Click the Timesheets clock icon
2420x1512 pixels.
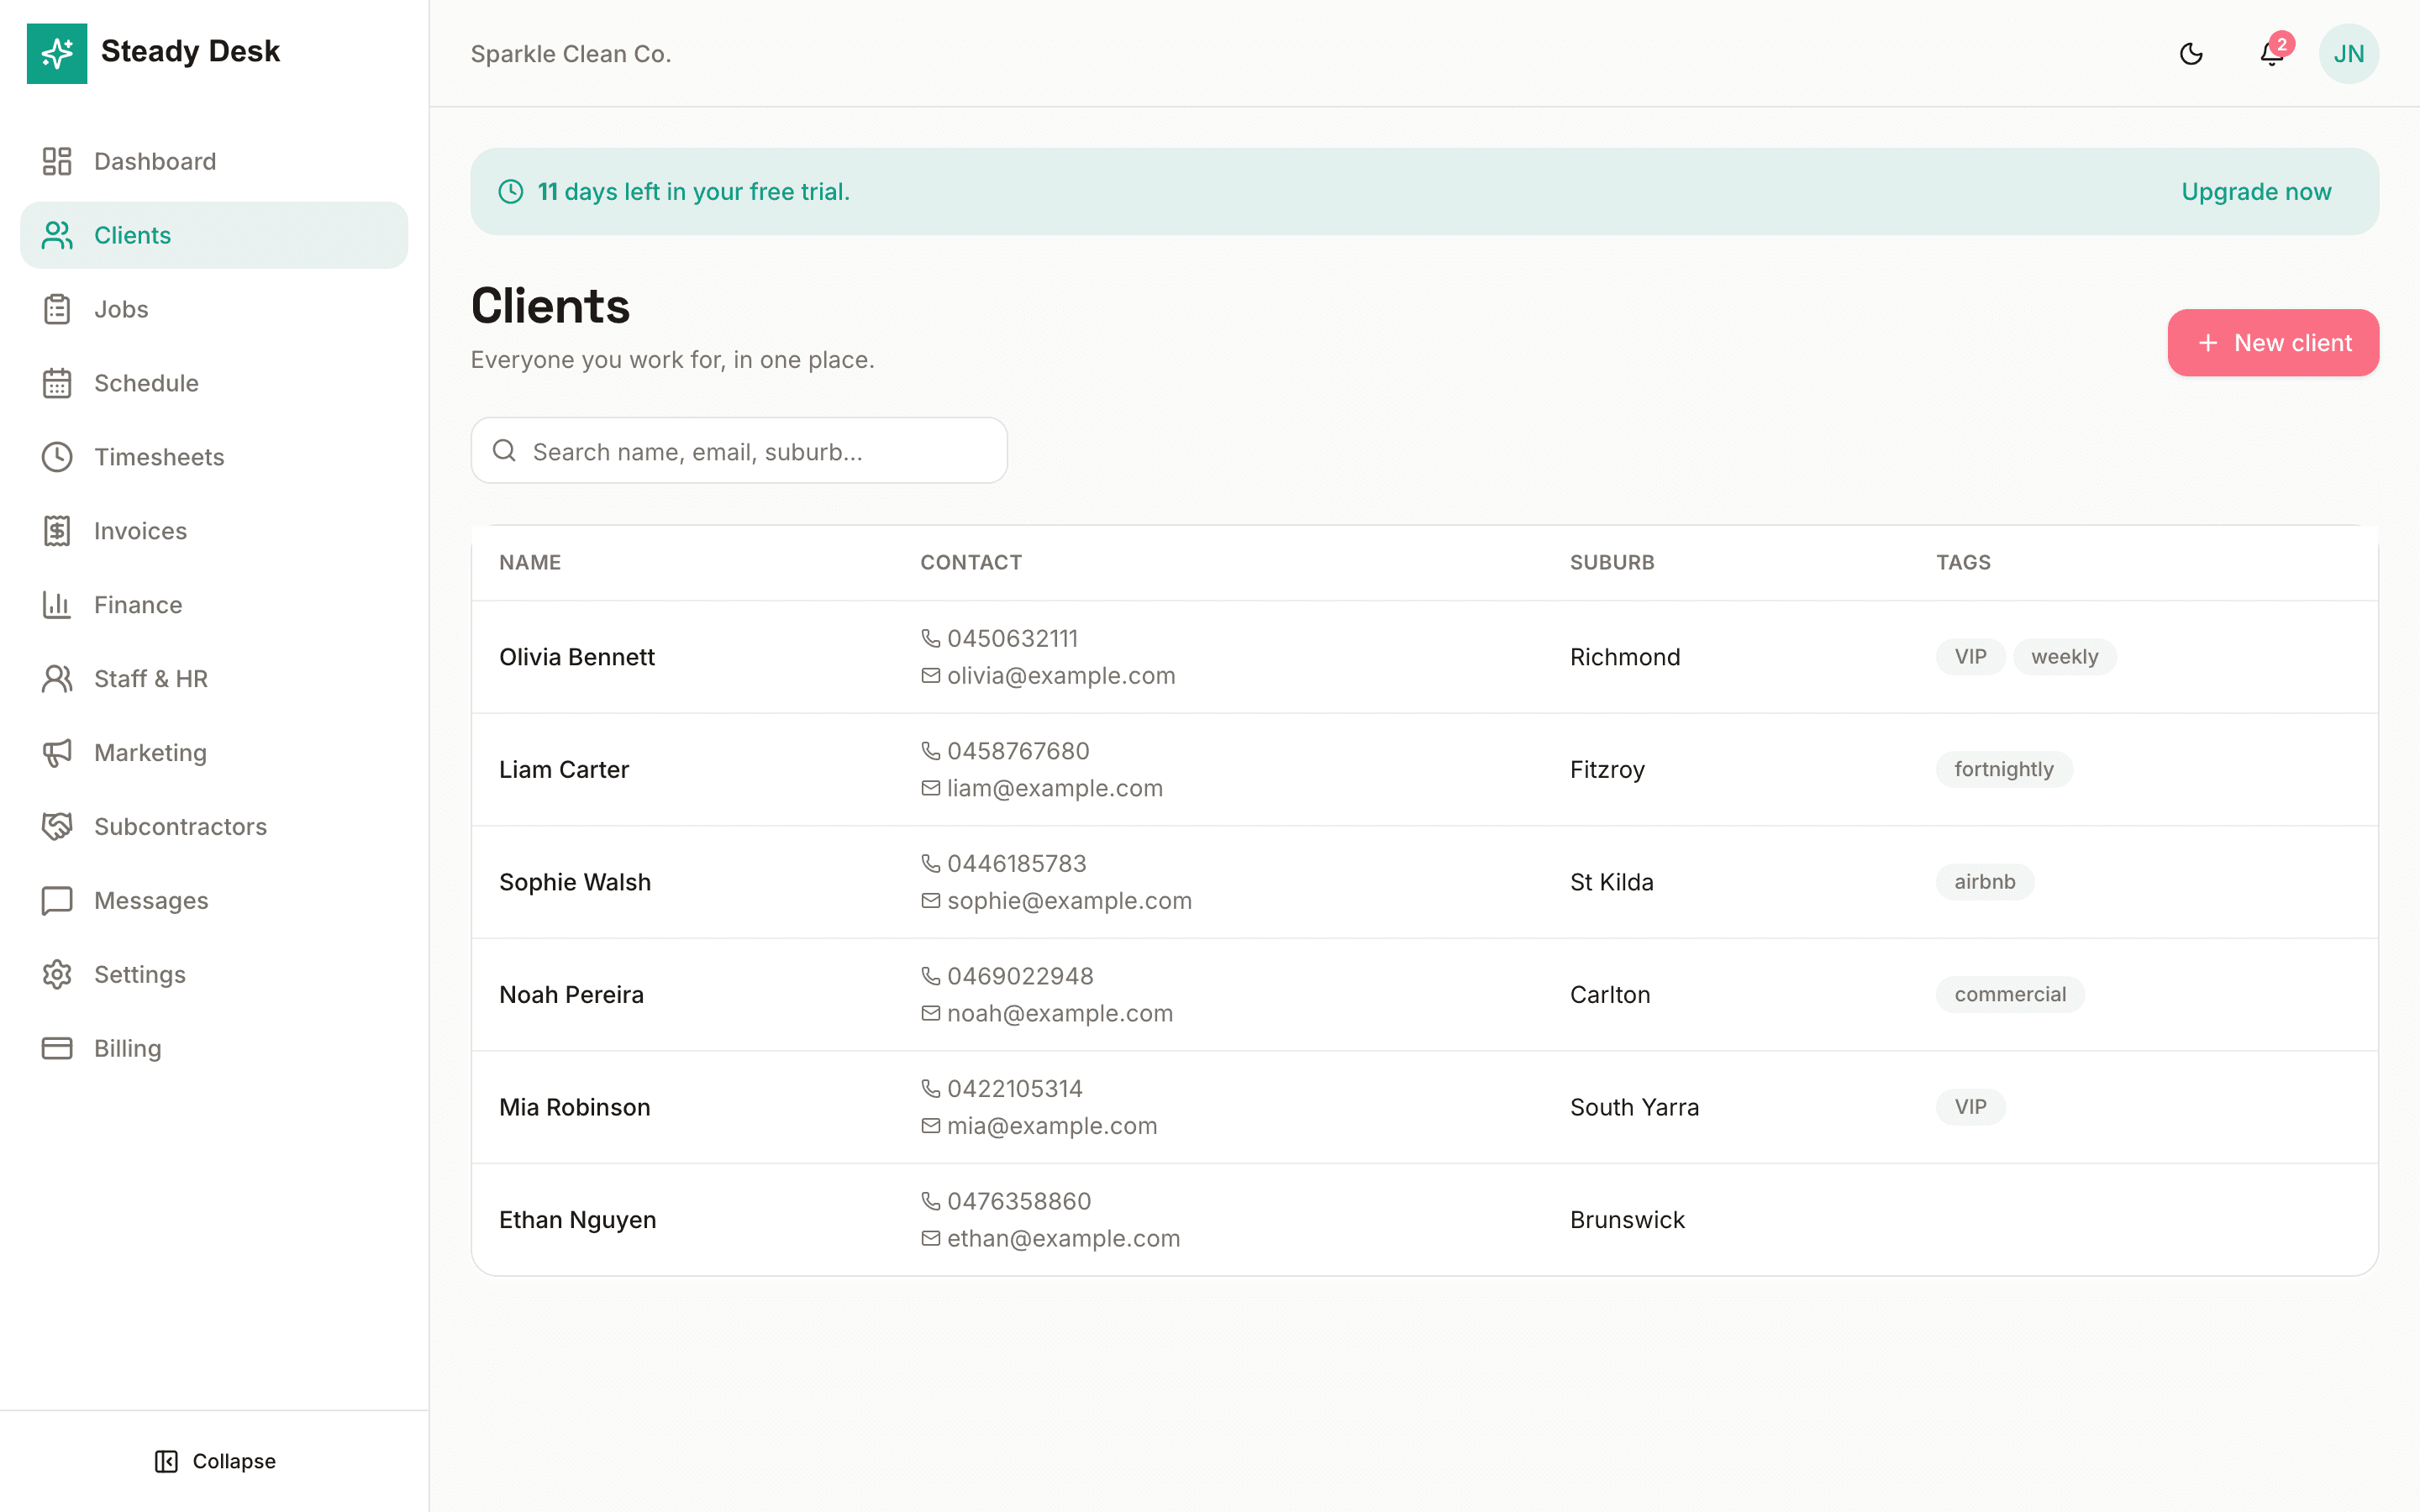pyautogui.click(x=57, y=457)
